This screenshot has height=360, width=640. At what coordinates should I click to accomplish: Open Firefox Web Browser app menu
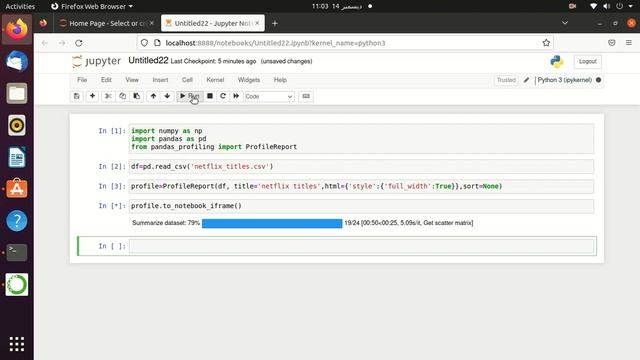(92, 6)
